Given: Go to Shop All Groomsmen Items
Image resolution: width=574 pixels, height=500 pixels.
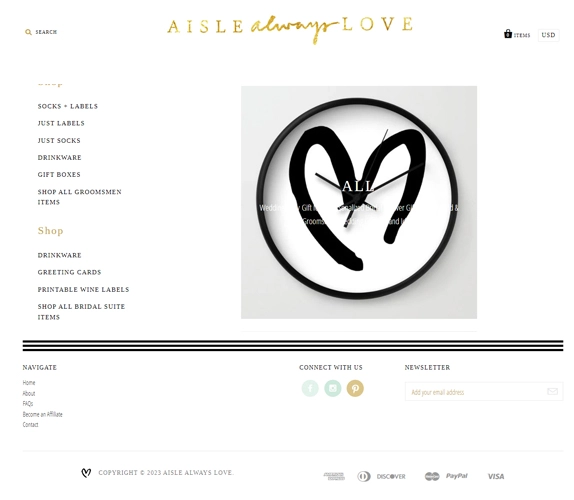Looking at the screenshot, I should (x=79, y=197).
